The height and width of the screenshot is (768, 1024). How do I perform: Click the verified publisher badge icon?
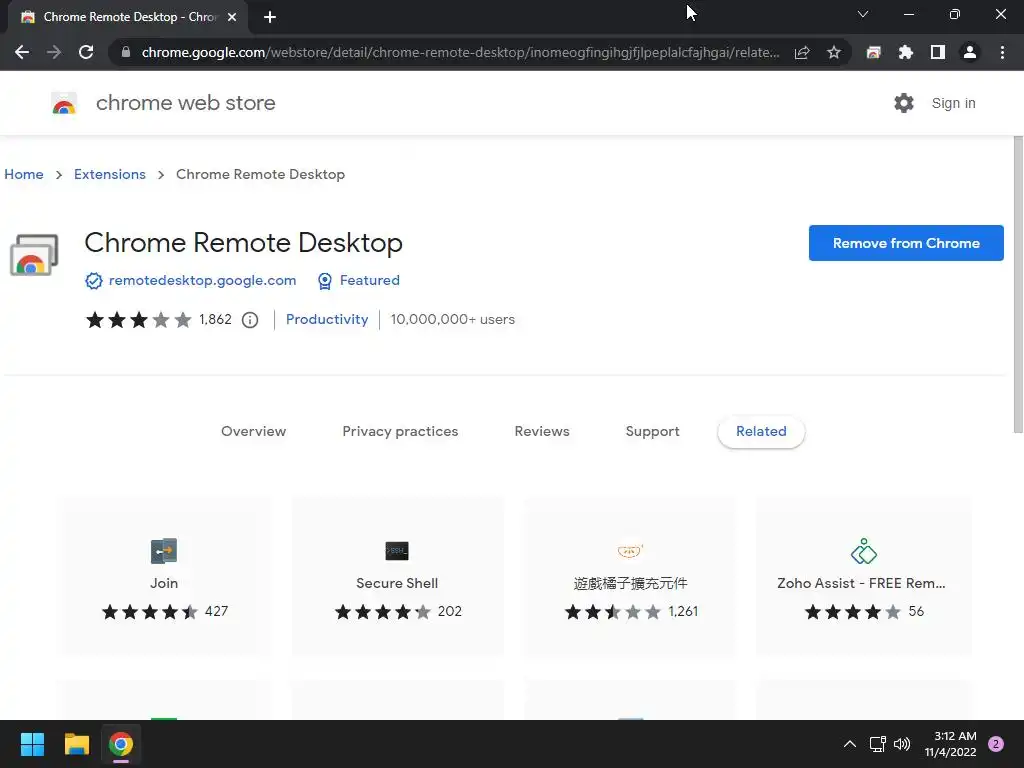click(94, 281)
